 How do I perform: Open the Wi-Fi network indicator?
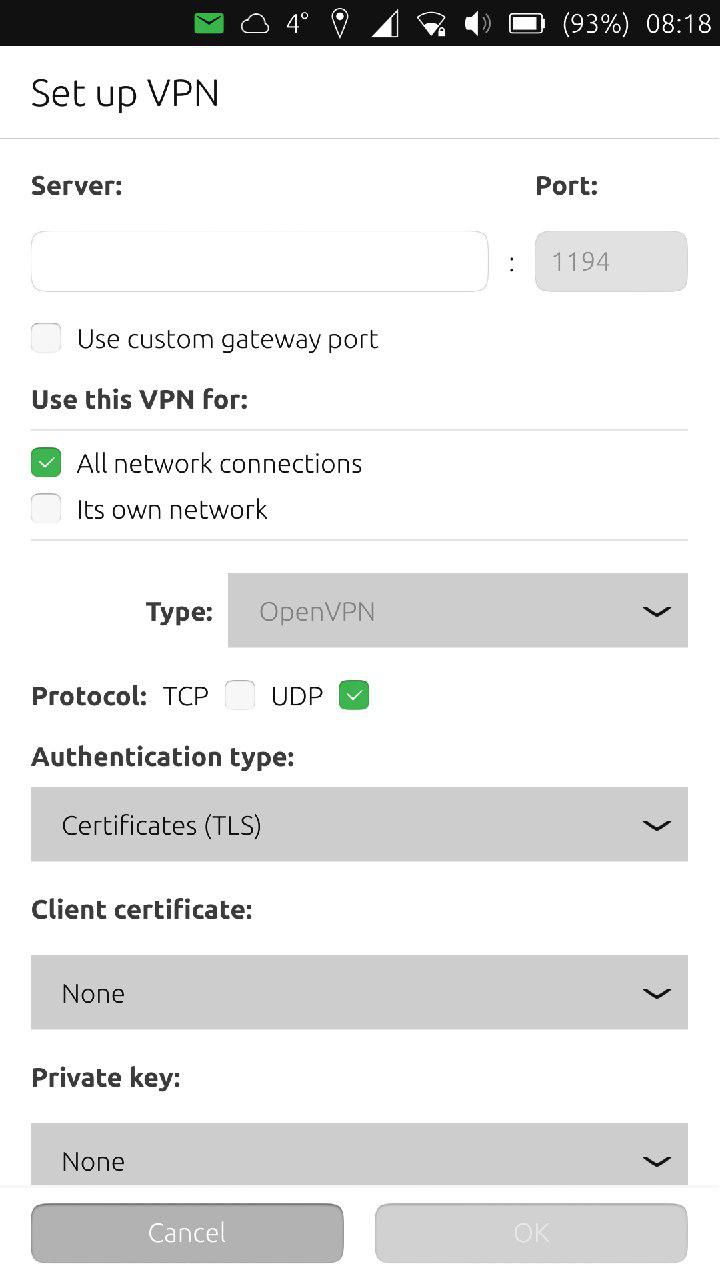point(431,23)
